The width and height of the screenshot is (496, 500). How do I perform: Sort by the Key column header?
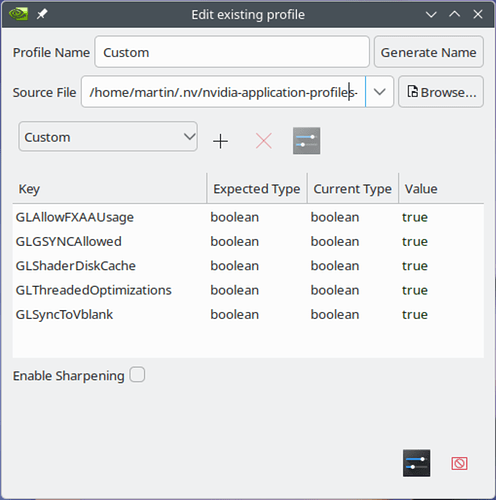pos(110,189)
